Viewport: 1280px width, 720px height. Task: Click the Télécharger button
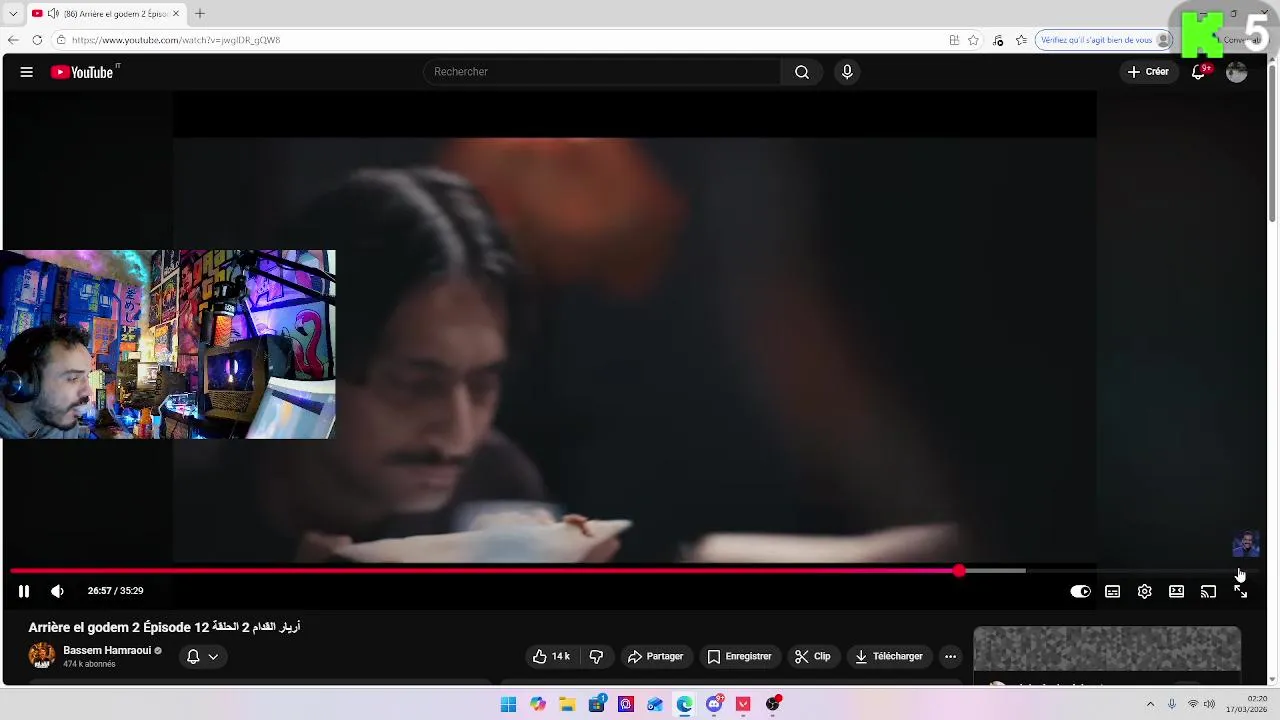coord(889,656)
